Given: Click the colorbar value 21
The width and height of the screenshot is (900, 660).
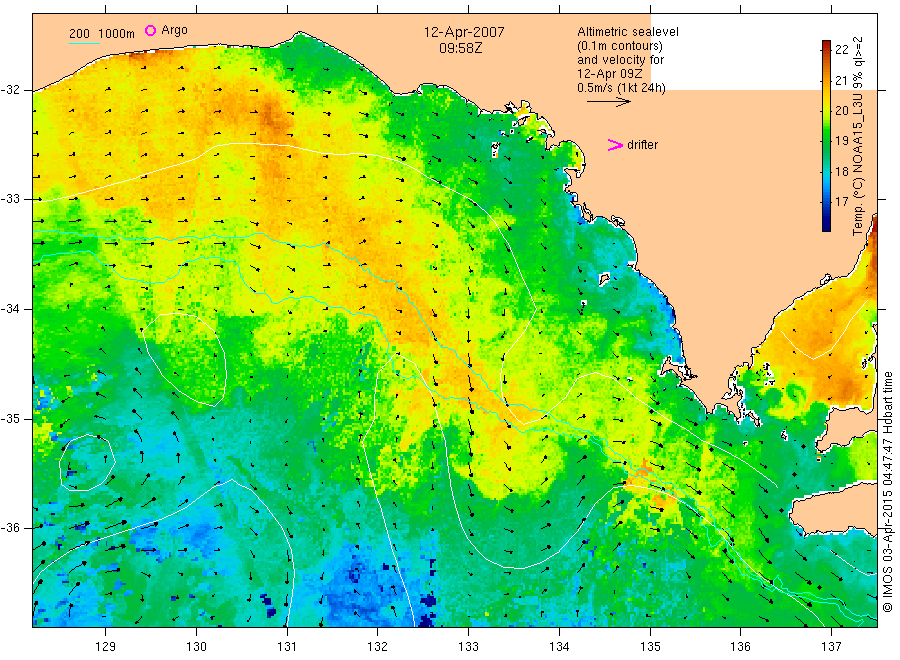Looking at the screenshot, I should click(841, 80).
